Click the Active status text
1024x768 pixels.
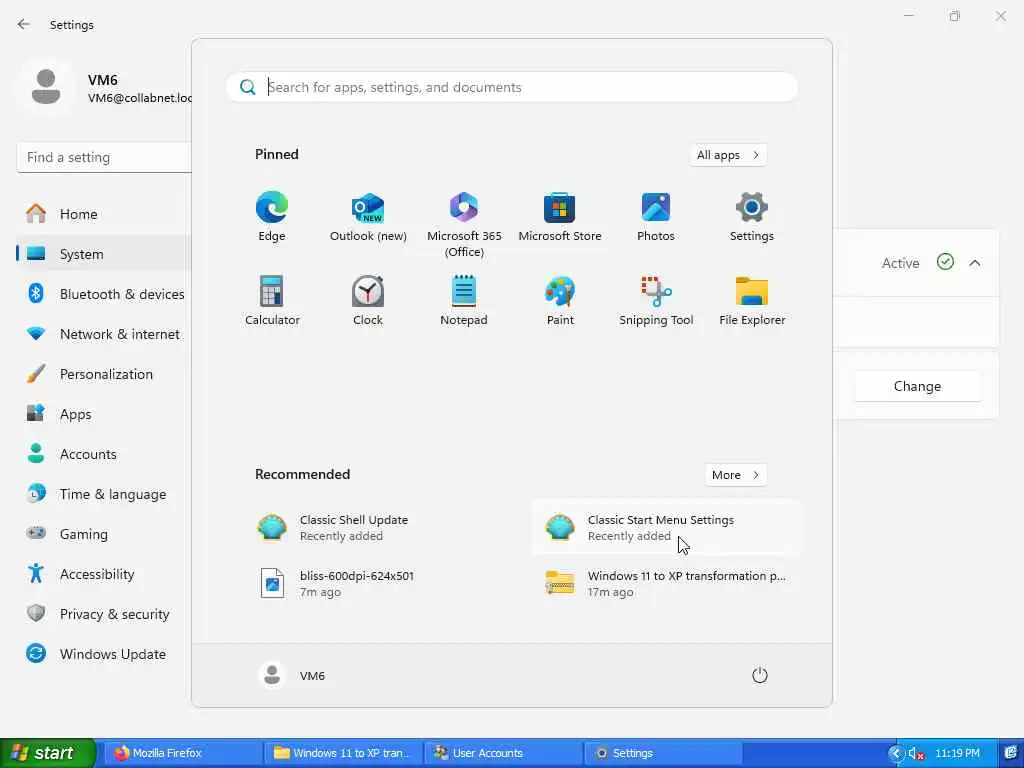click(900, 263)
